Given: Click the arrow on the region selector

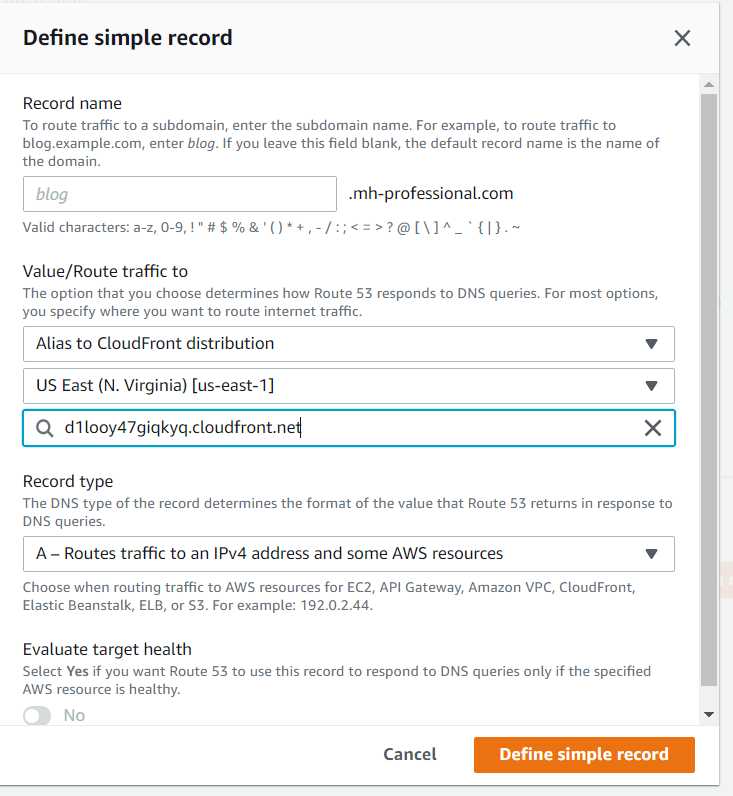Looking at the screenshot, I should click(651, 386).
